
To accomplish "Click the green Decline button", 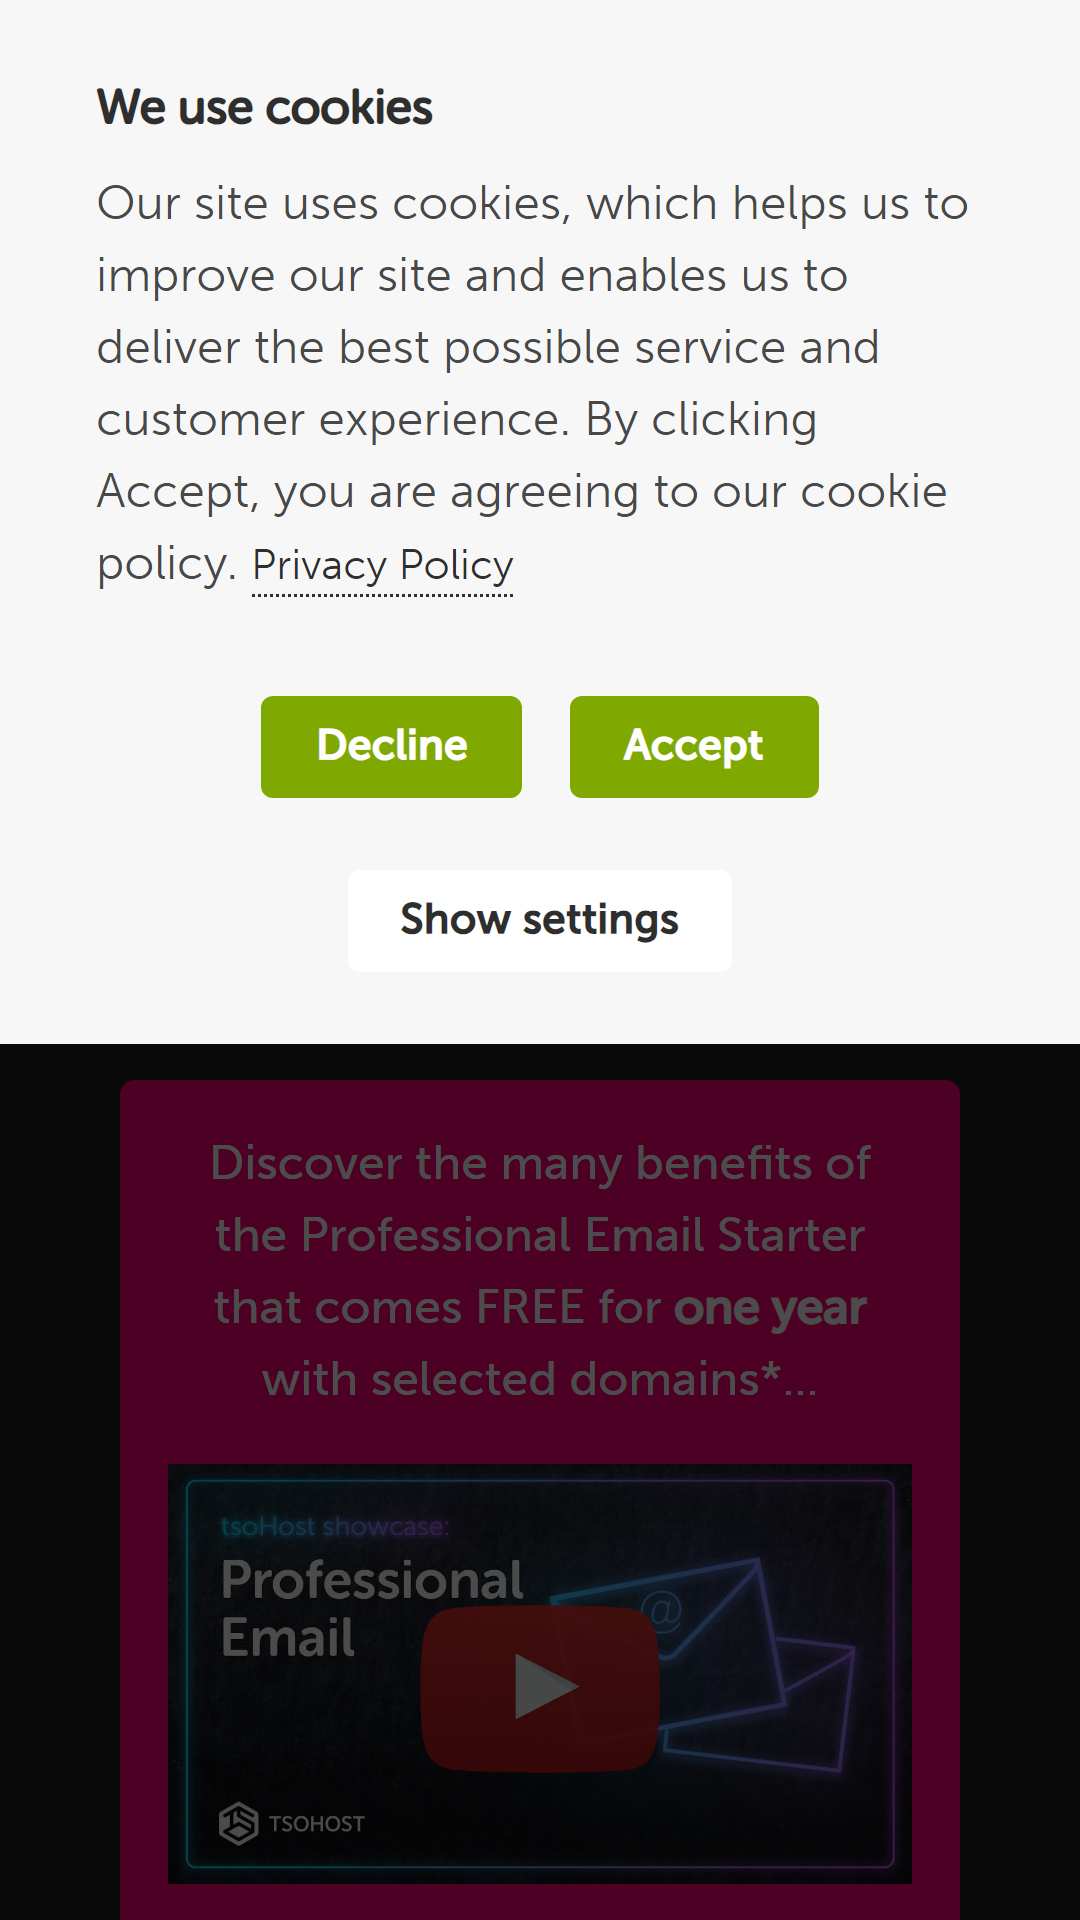I will pyautogui.click(x=391, y=747).
